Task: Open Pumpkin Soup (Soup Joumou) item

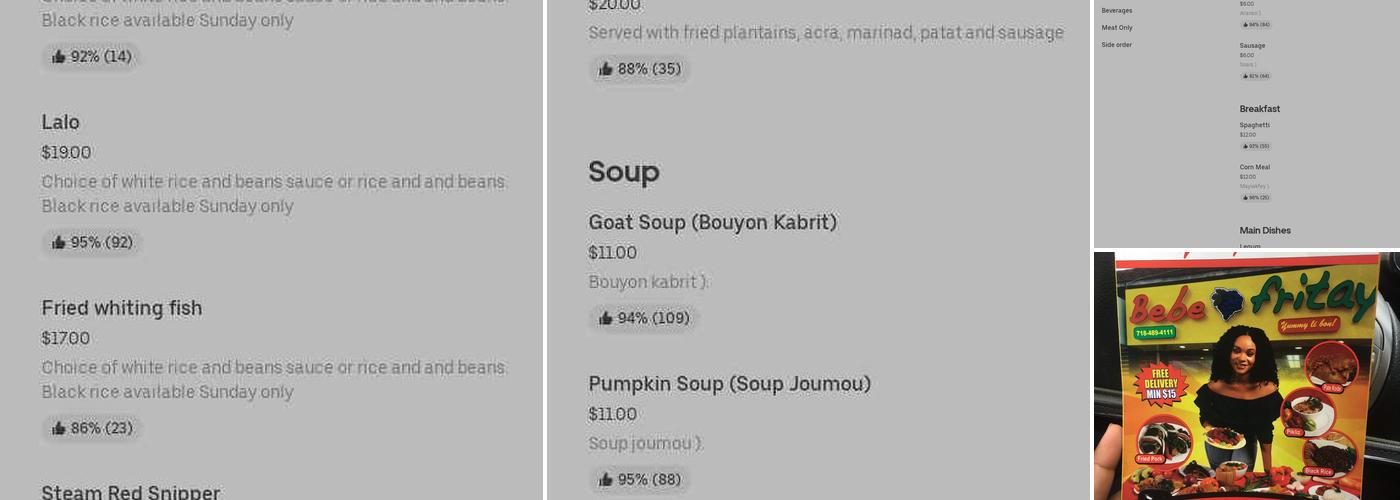Action: (x=729, y=384)
